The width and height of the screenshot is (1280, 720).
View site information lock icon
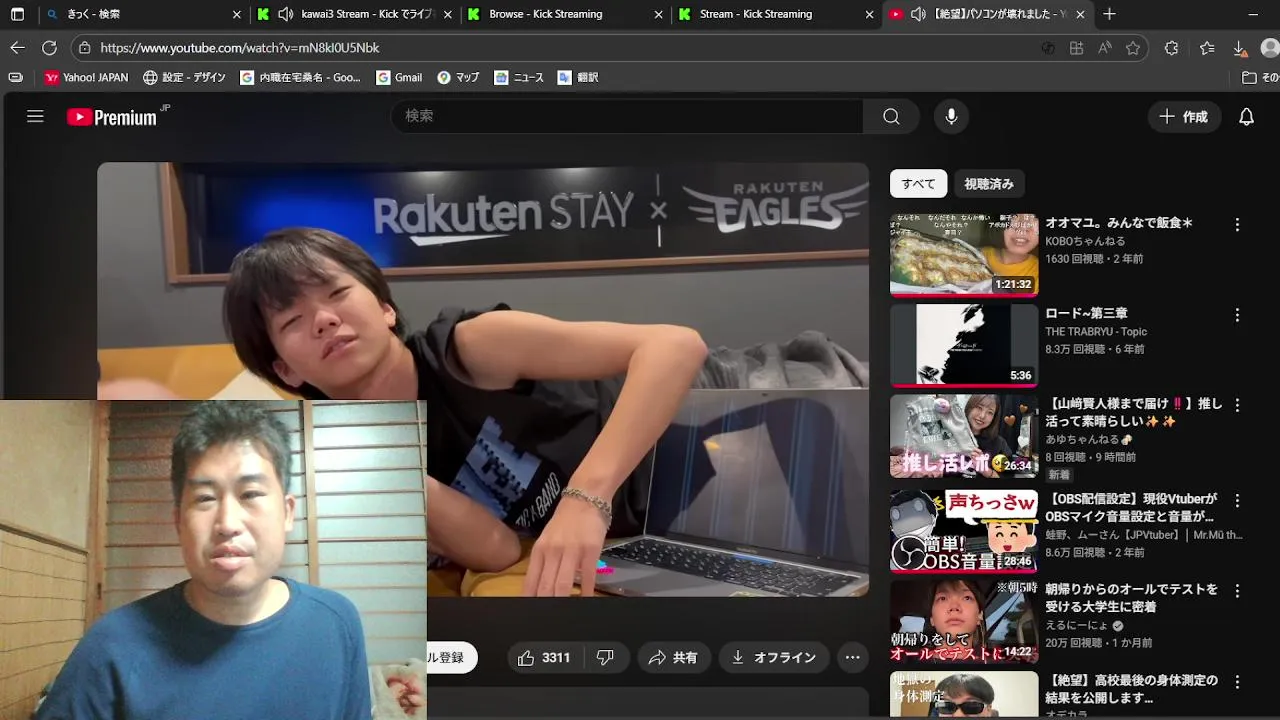pos(85,48)
